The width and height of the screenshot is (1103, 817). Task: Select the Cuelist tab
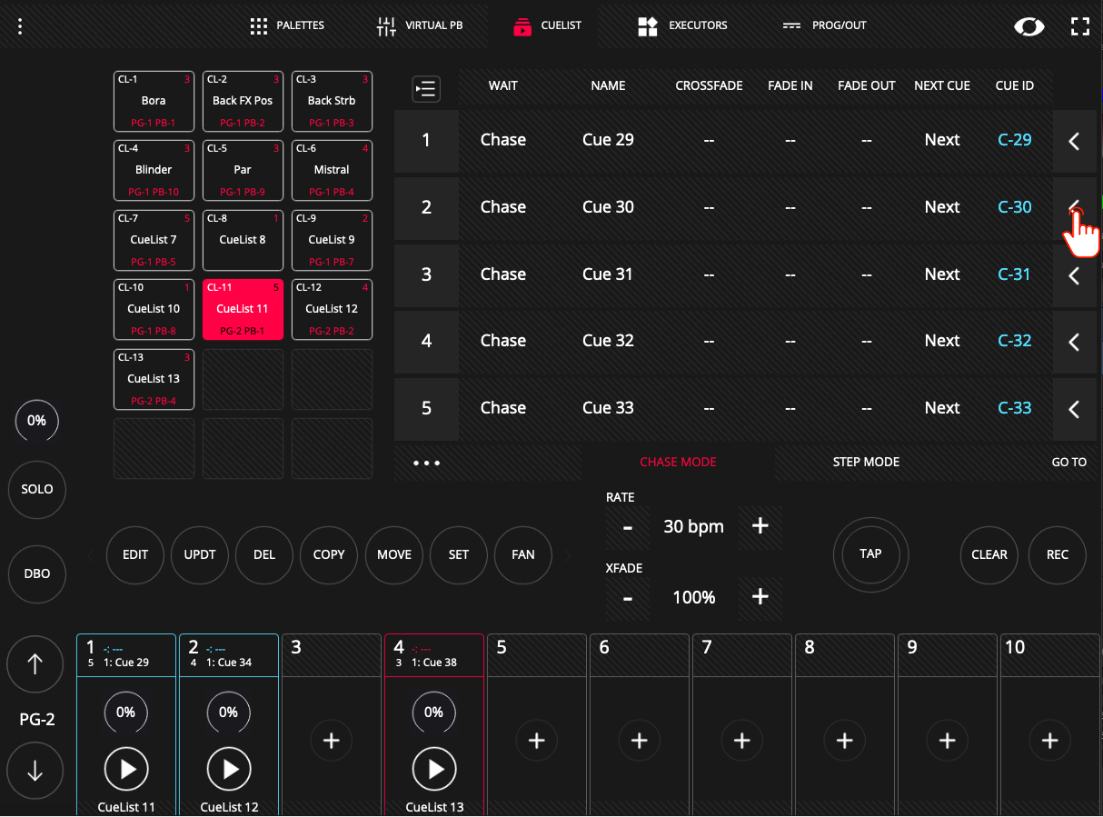tap(547, 26)
